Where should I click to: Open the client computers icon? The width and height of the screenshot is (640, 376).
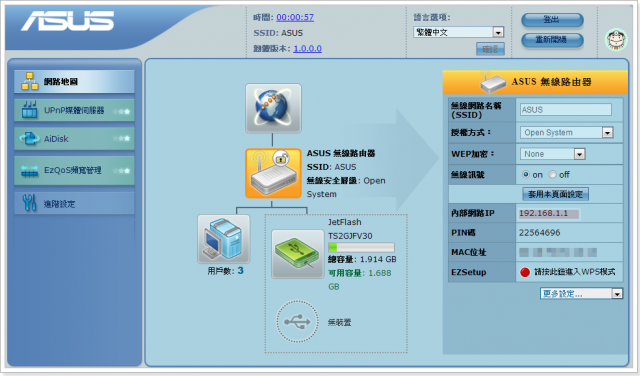(224, 239)
